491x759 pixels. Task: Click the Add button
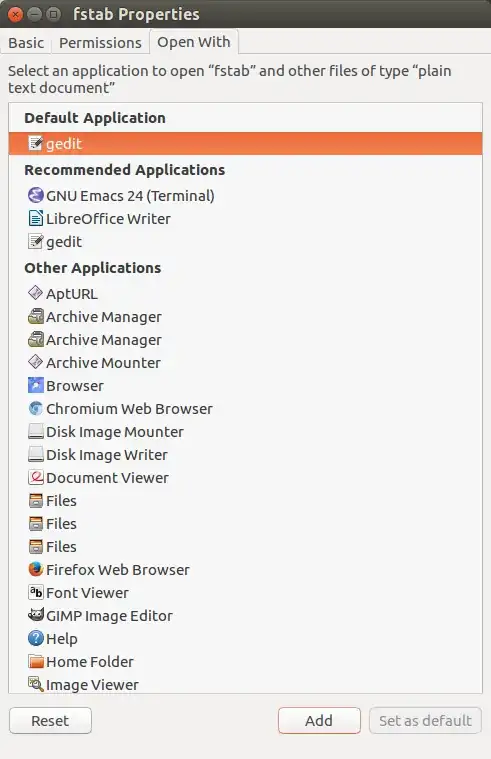coord(319,720)
